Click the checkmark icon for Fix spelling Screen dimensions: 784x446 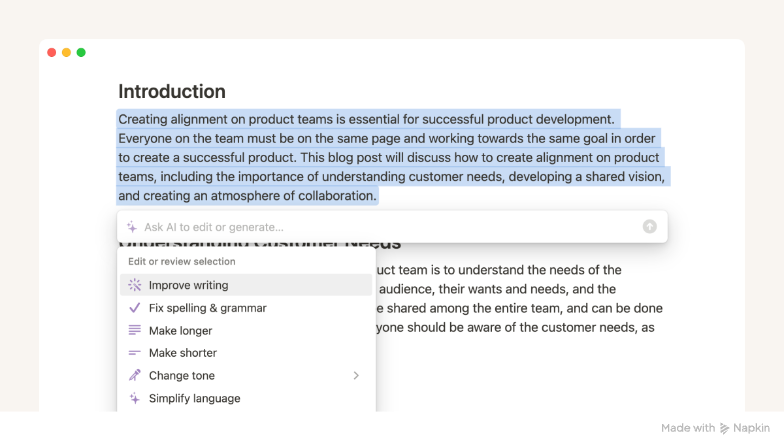point(135,308)
